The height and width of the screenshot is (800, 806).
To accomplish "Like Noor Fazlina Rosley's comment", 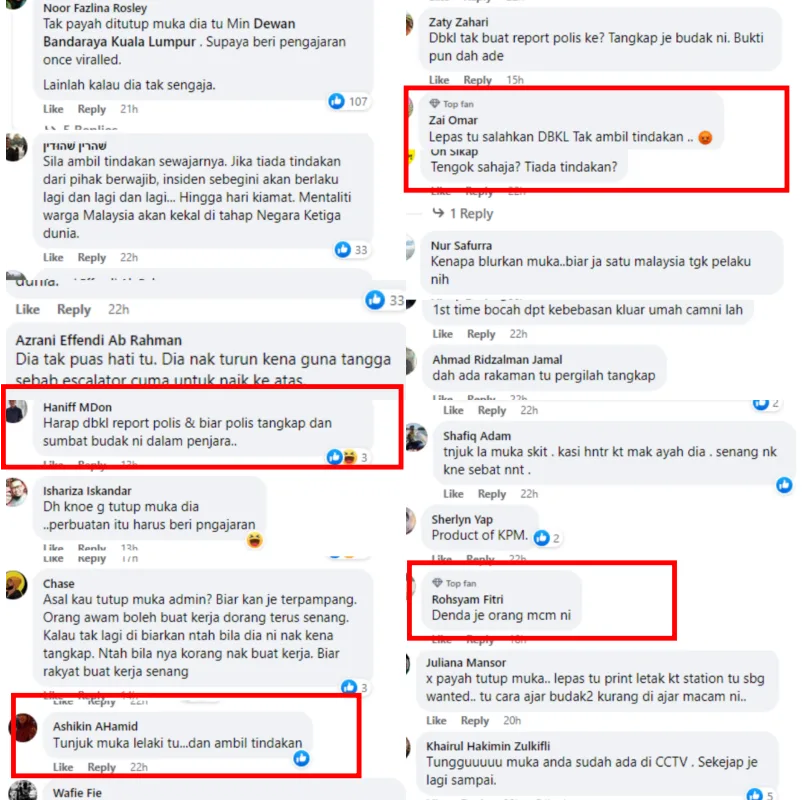I will [x=53, y=109].
